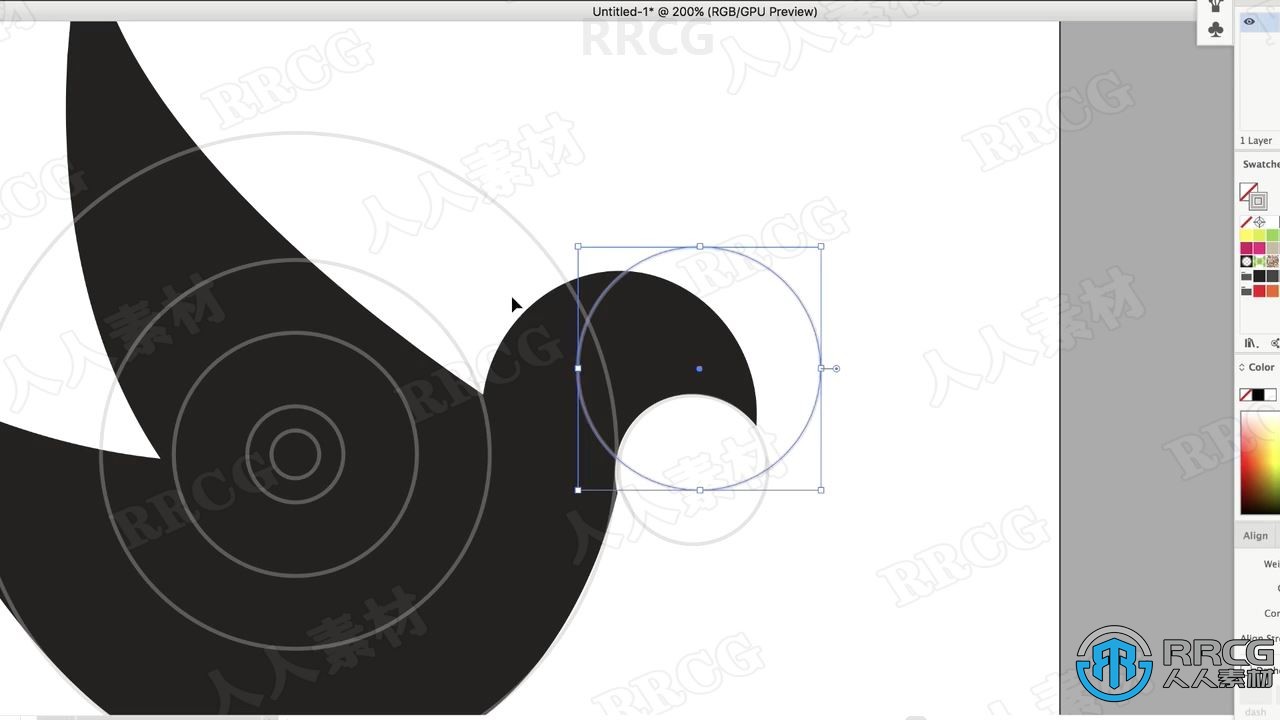The image size is (1280, 720).
Task: Open the red swatch group folder
Action: click(x=1246, y=291)
